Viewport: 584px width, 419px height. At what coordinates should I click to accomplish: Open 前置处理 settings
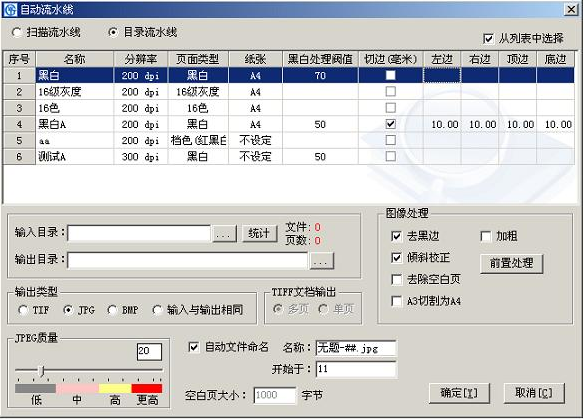(511, 264)
